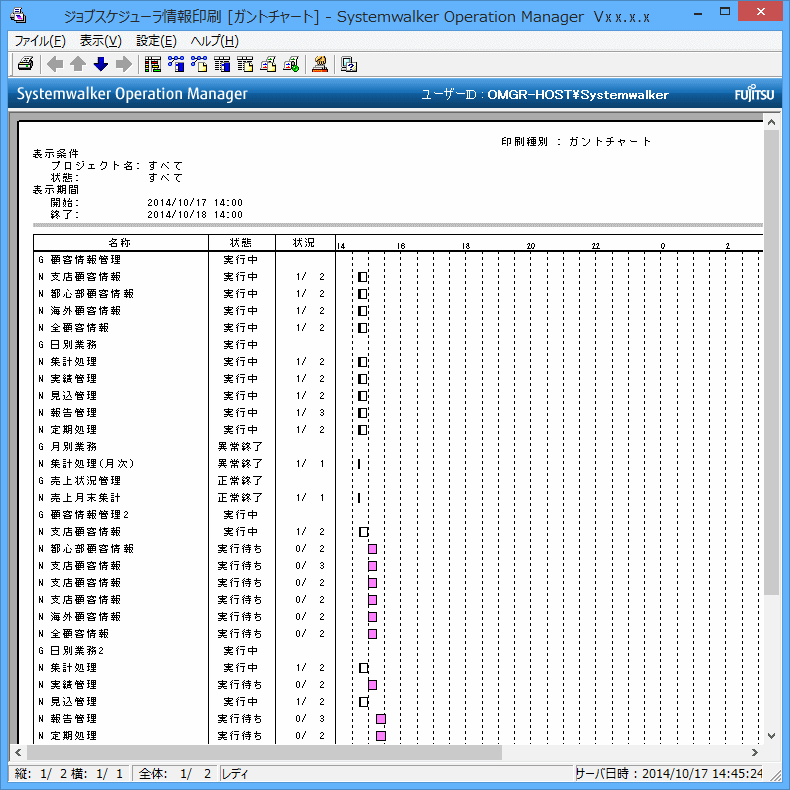Click the vertical scrollbar up arrow
790x790 pixels.
pos(771,122)
